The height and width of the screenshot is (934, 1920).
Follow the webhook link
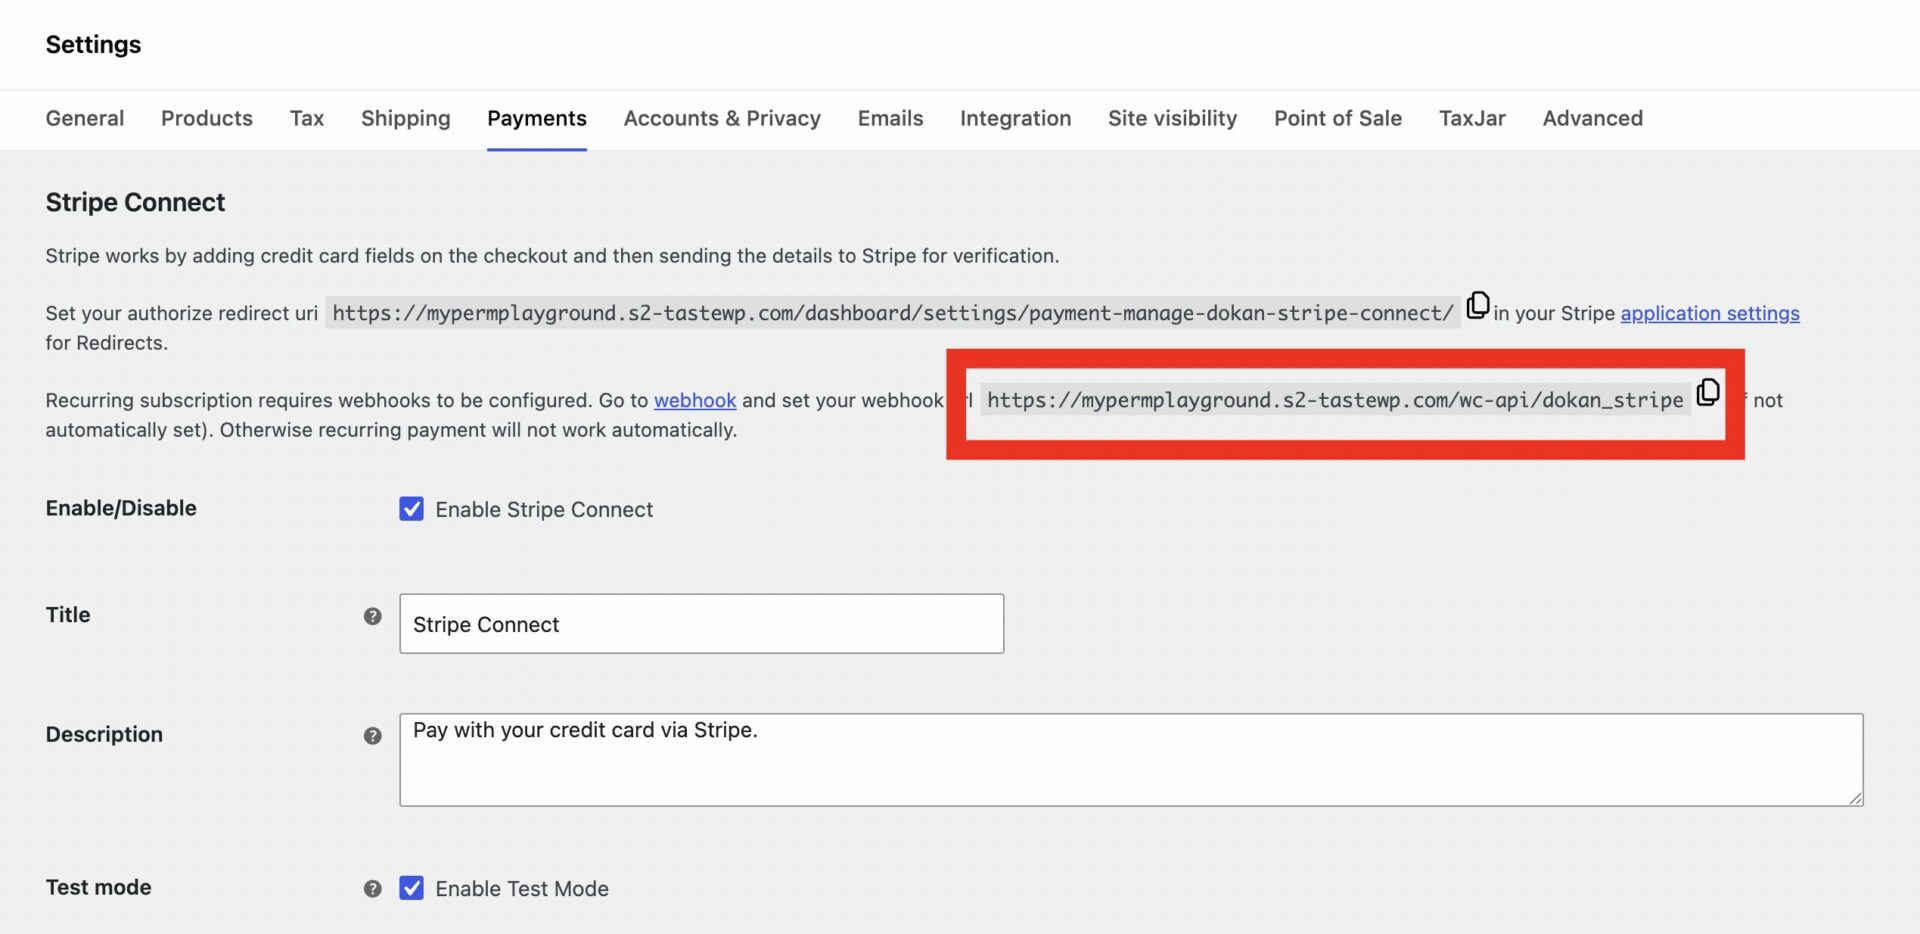point(695,400)
